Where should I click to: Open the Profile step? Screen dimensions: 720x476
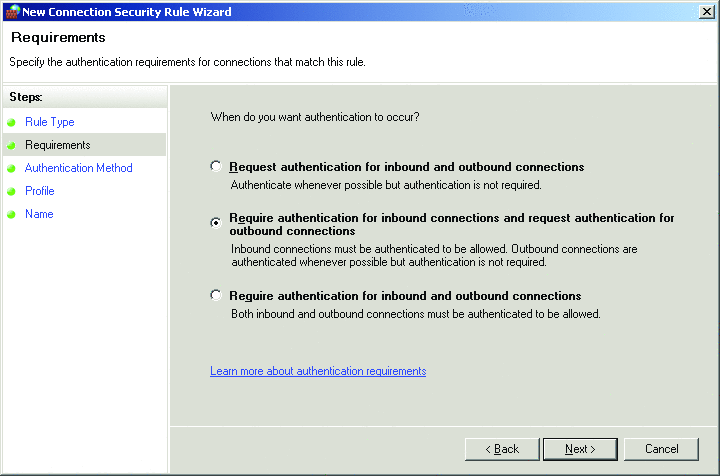click(x=40, y=191)
